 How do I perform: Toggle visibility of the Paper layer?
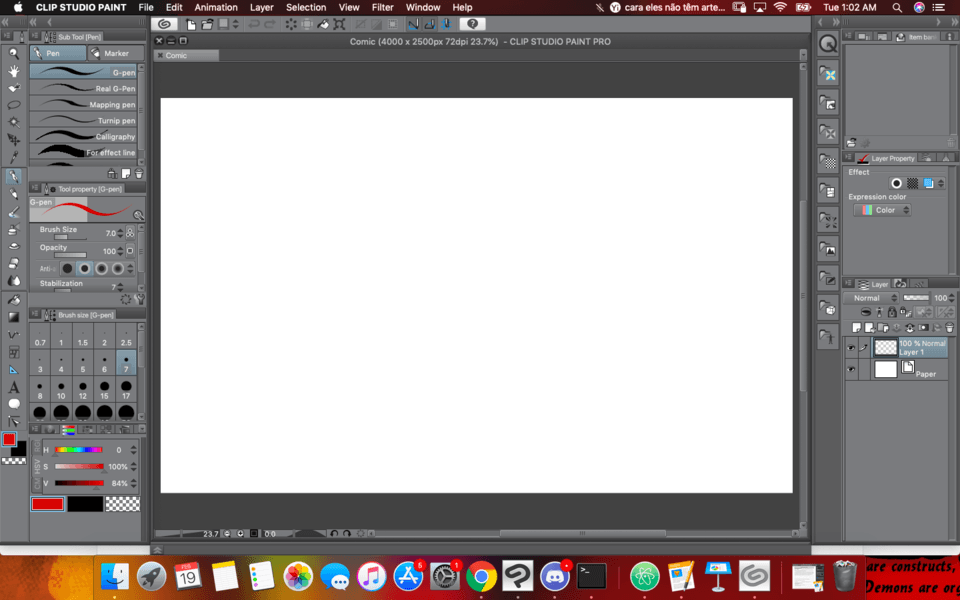[851, 369]
